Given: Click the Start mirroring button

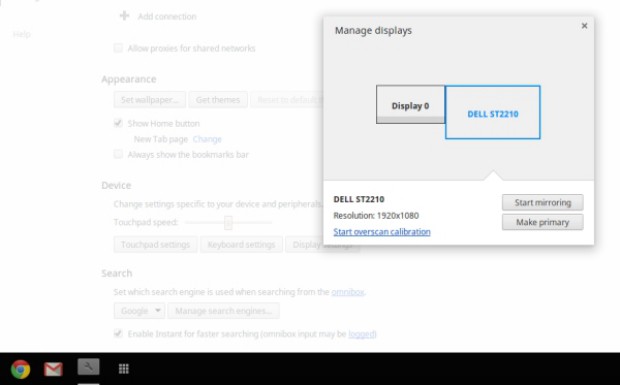Looking at the screenshot, I should click(542, 202).
